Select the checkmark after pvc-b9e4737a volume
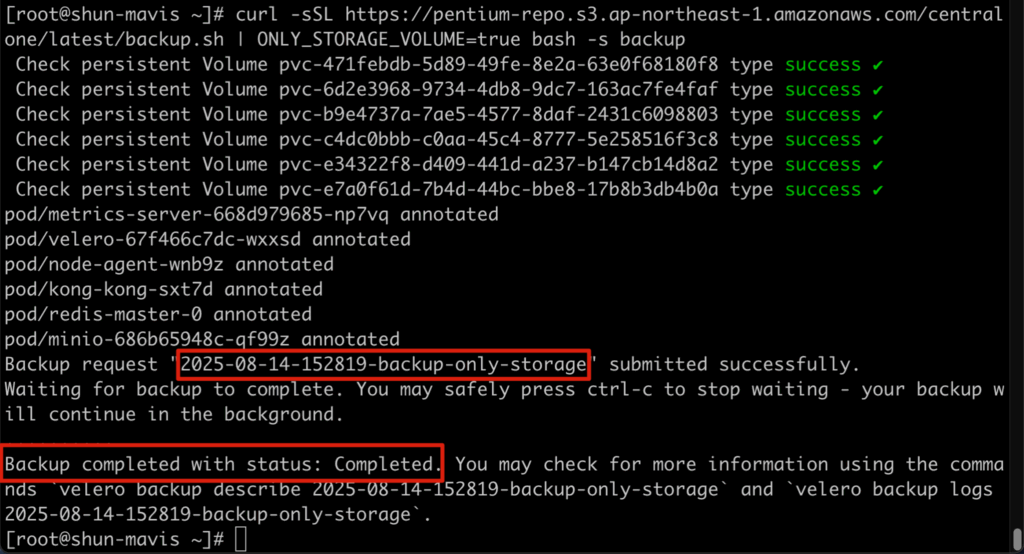Screen dimensions: 1024x554 coord(877,115)
